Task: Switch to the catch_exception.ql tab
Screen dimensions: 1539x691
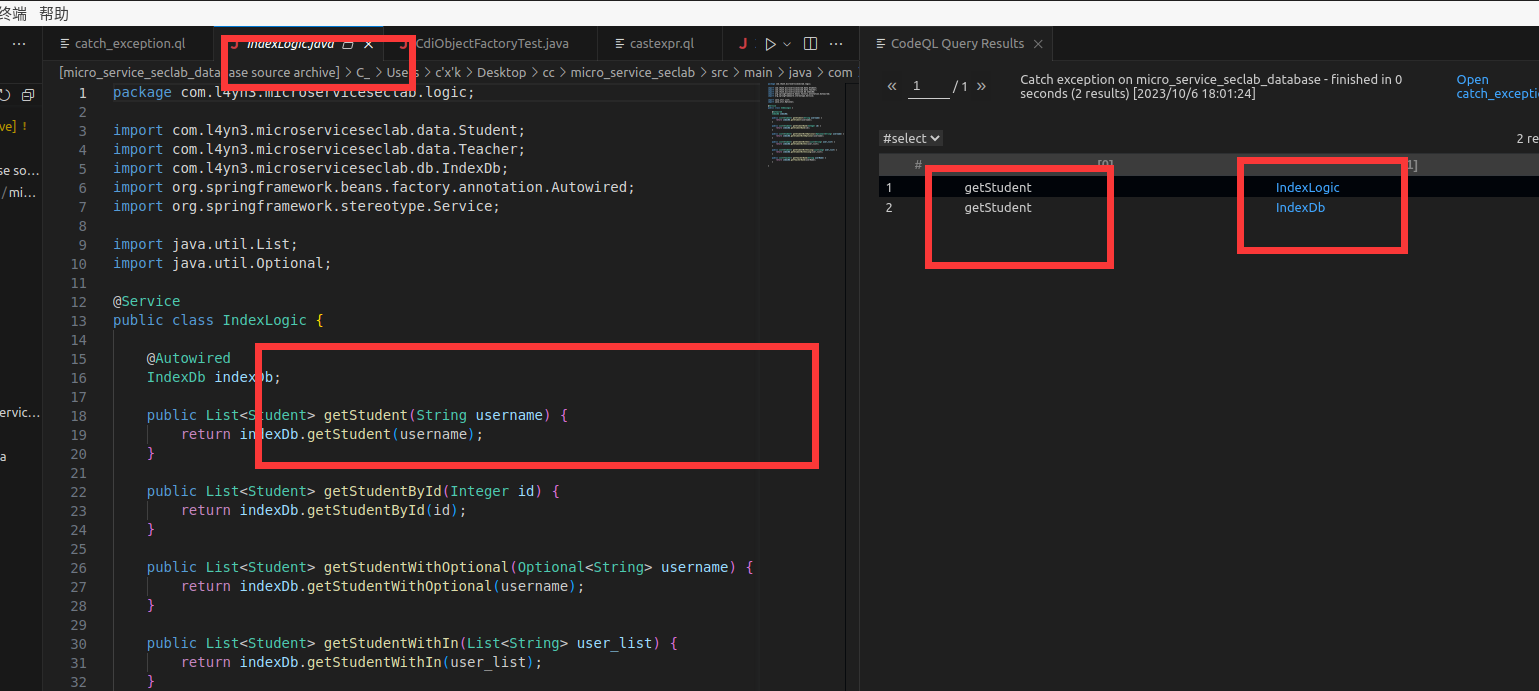Action: 129,44
